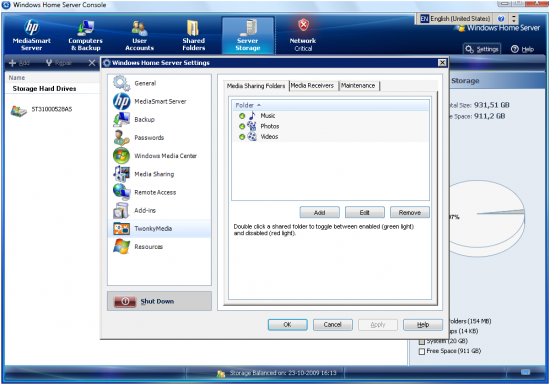
Task: Close the Windows Home Server Settings dialog
Action: [442, 63]
